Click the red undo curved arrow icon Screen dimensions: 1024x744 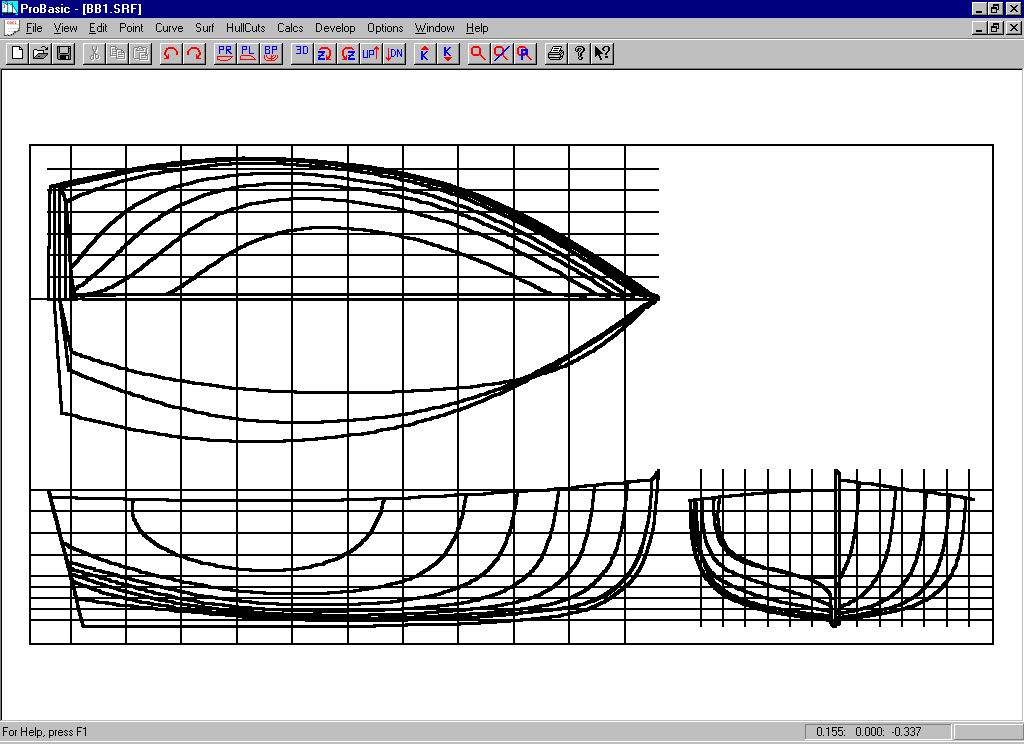170,54
